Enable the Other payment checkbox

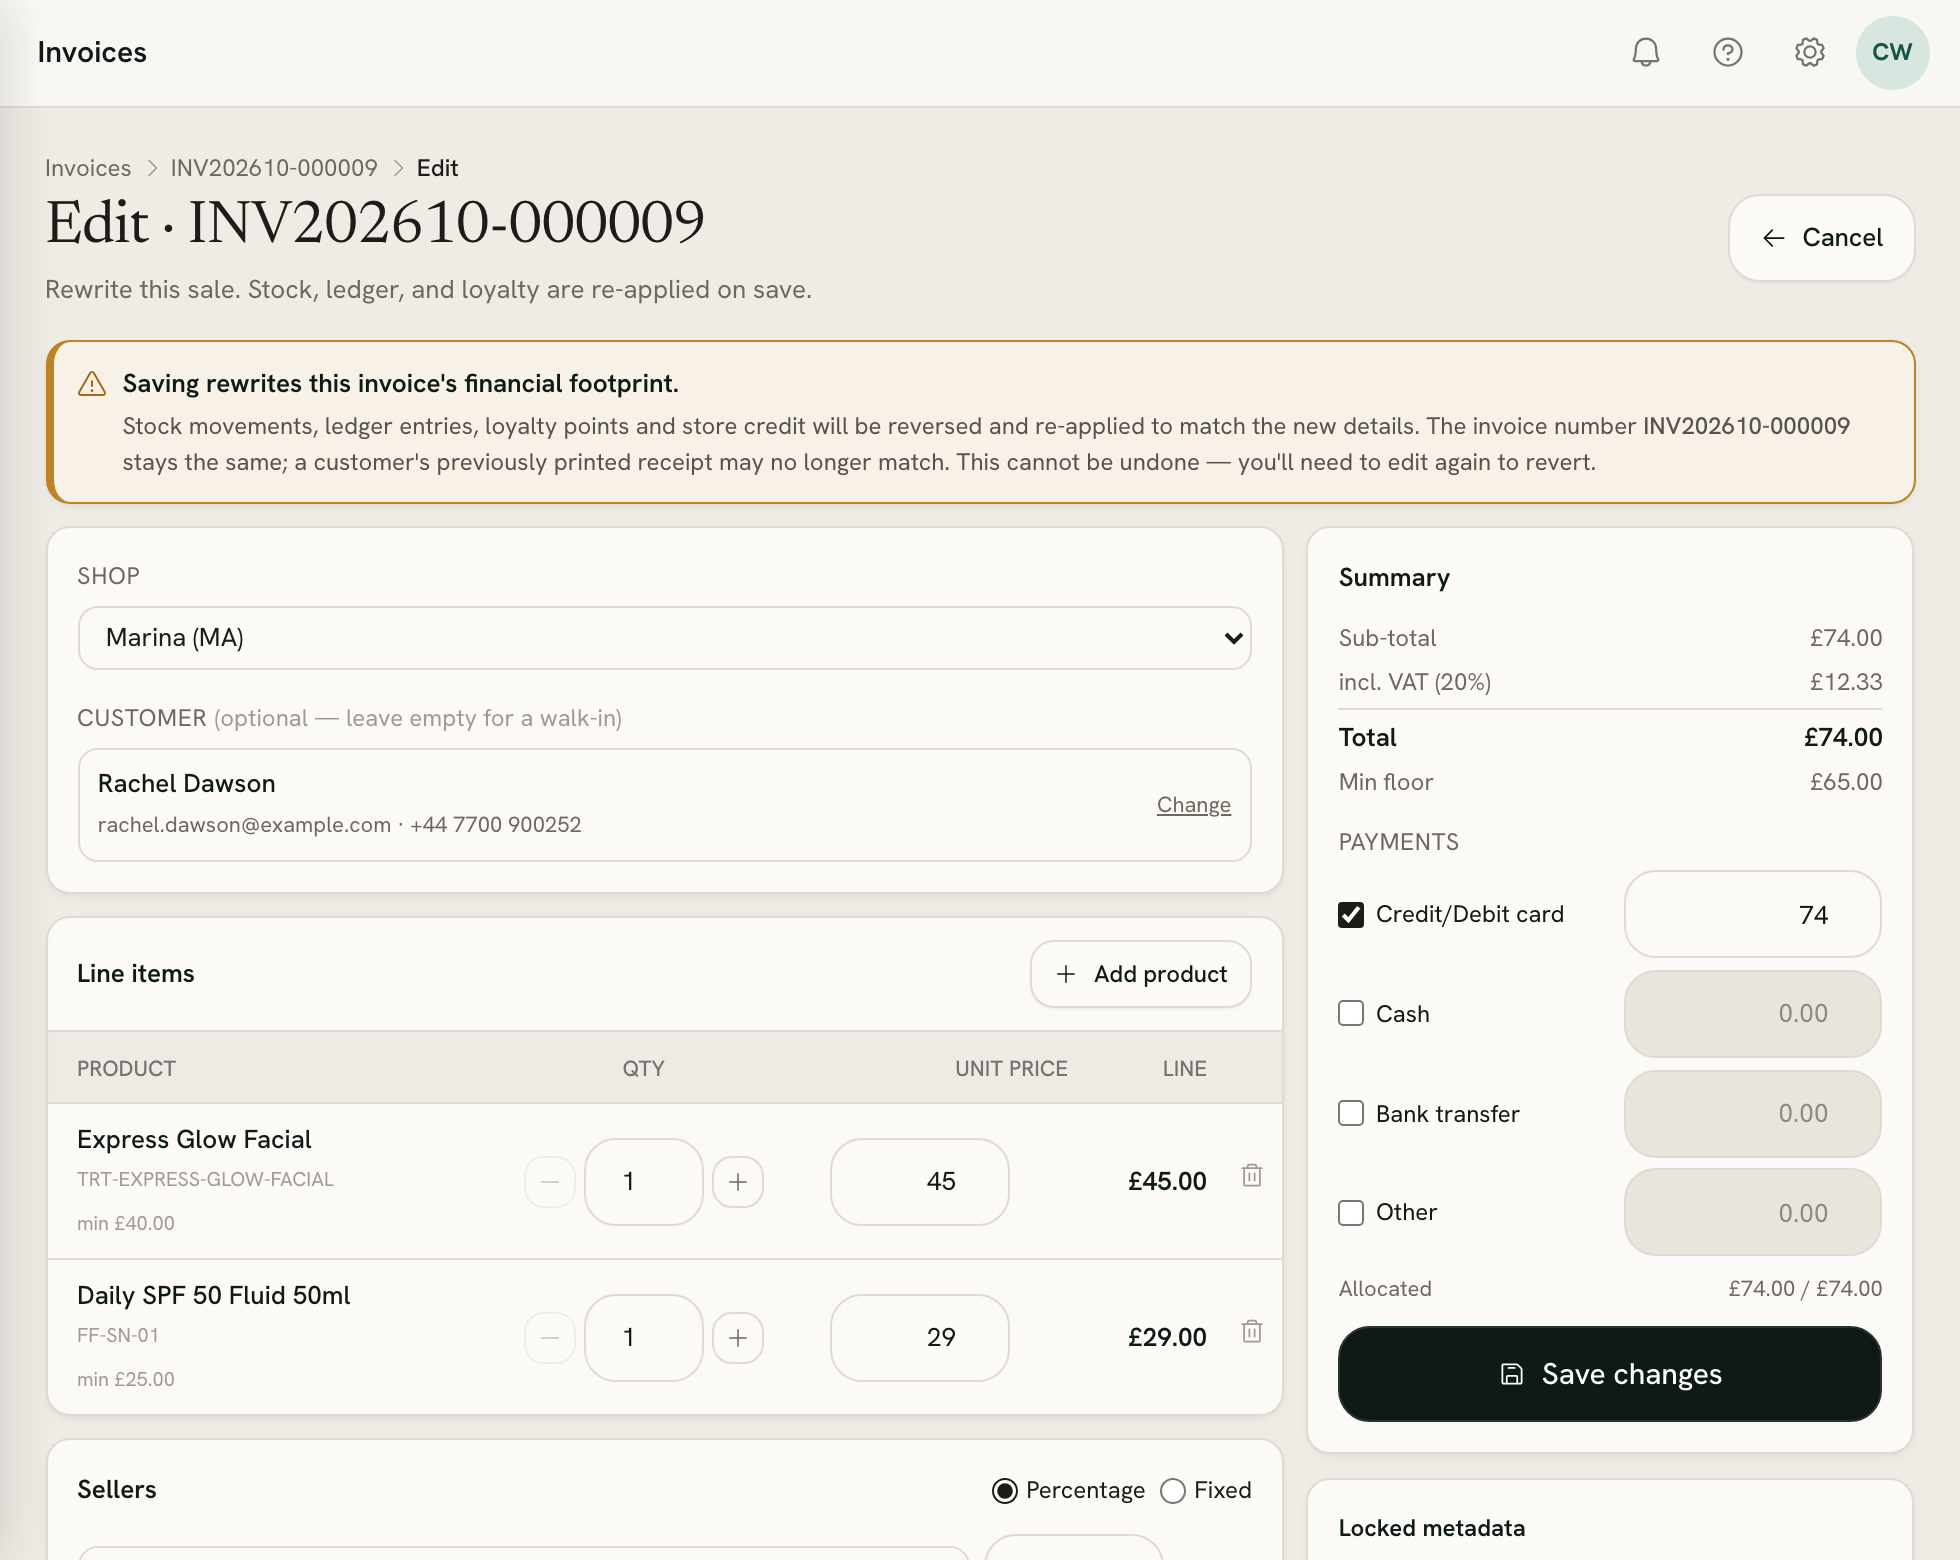1351,1212
